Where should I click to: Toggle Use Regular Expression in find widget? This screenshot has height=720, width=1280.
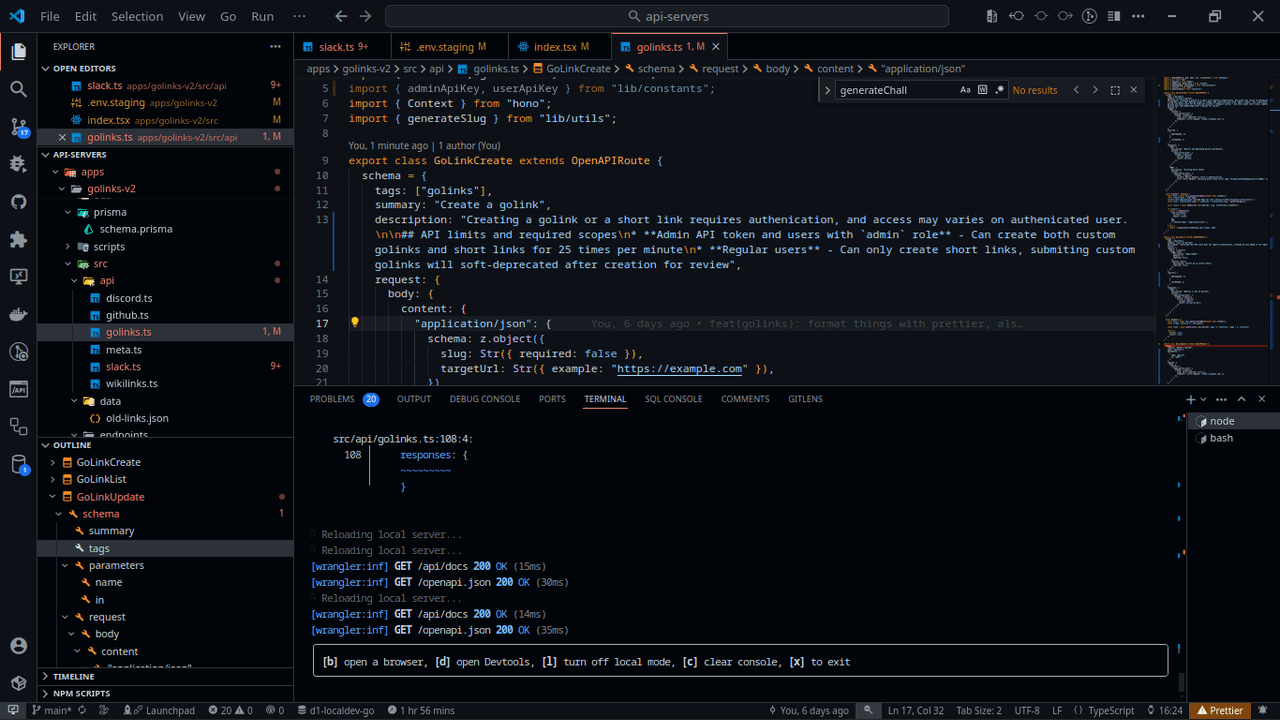coord(999,90)
